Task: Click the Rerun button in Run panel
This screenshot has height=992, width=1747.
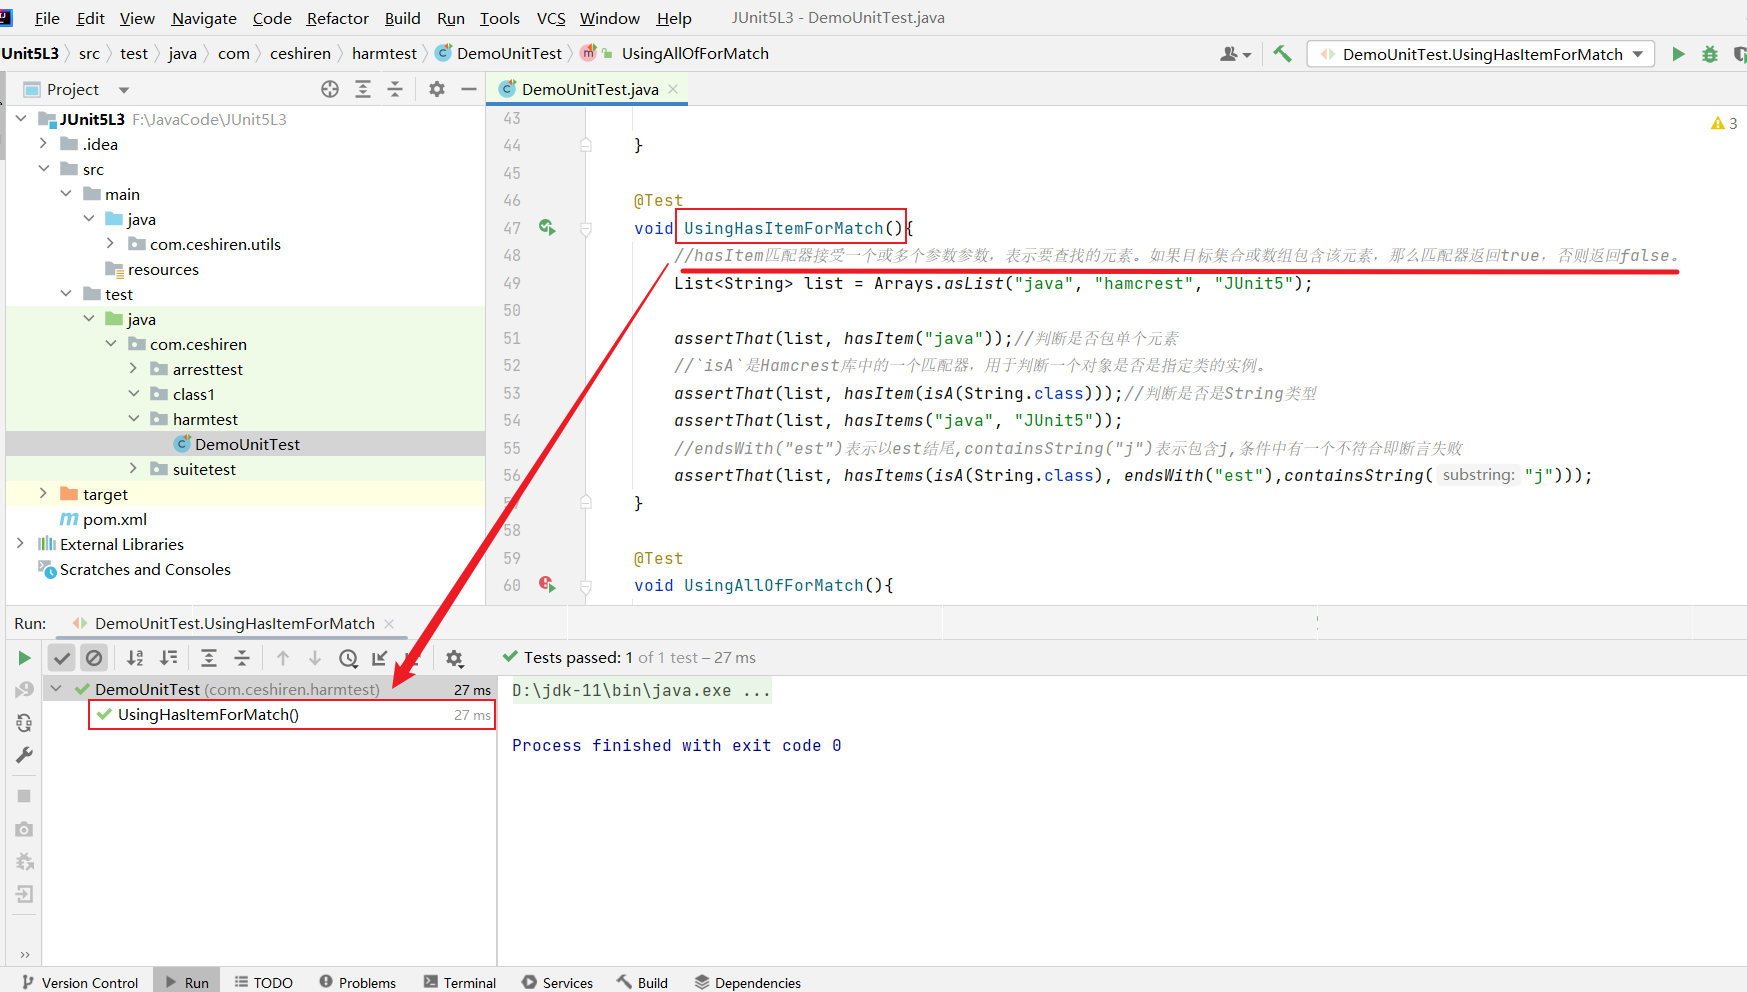Action: [x=24, y=658]
